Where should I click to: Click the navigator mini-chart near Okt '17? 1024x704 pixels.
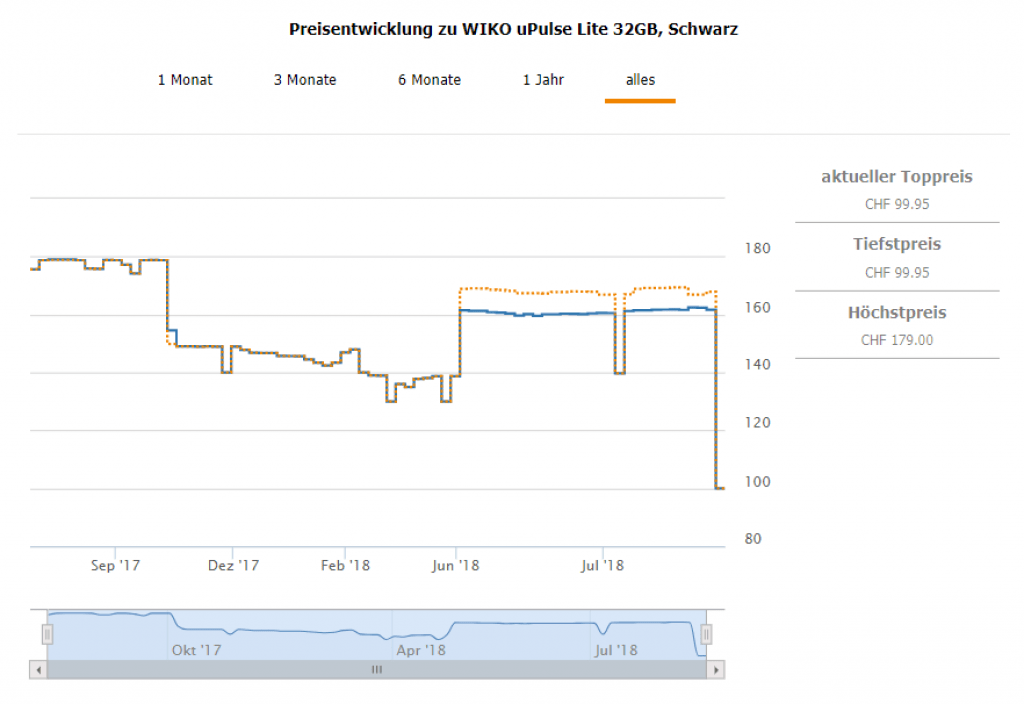pos(197,650)
